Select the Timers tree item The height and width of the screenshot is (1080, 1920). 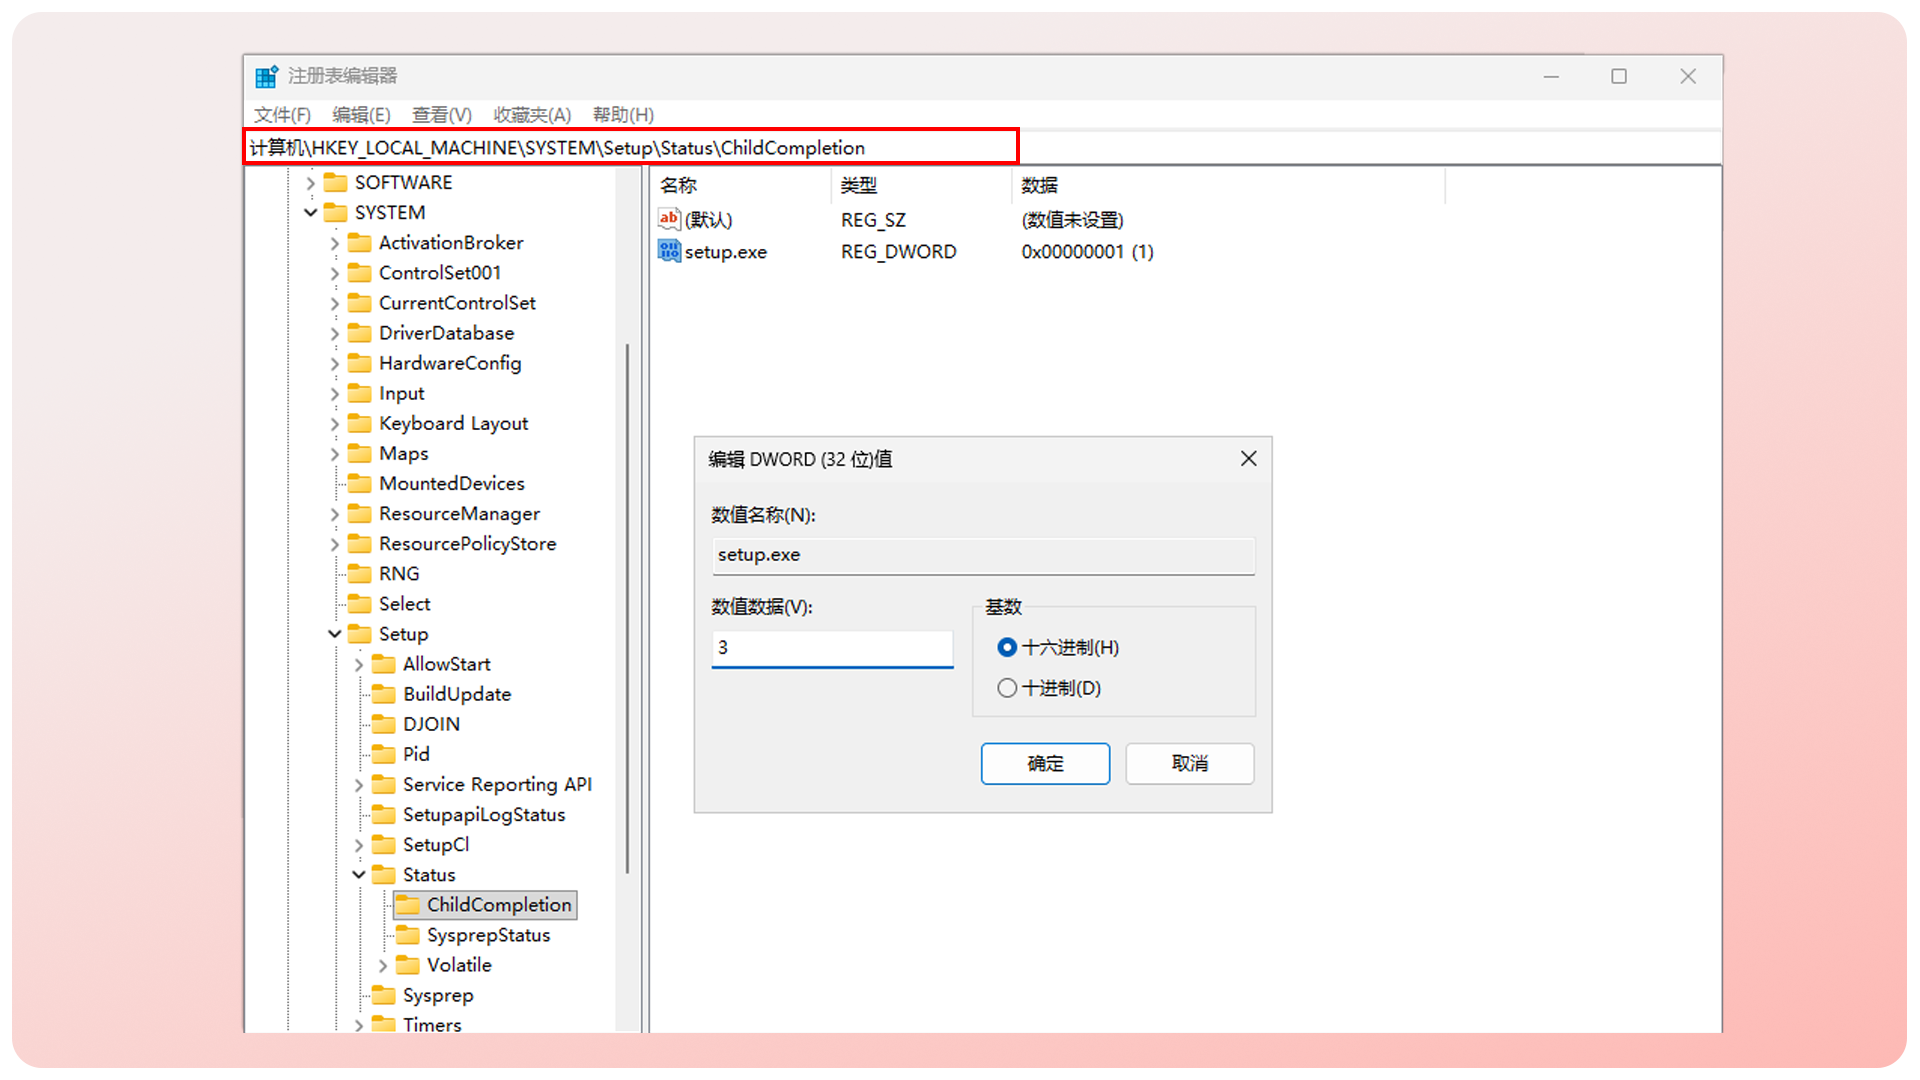(x=432, y=1025)
